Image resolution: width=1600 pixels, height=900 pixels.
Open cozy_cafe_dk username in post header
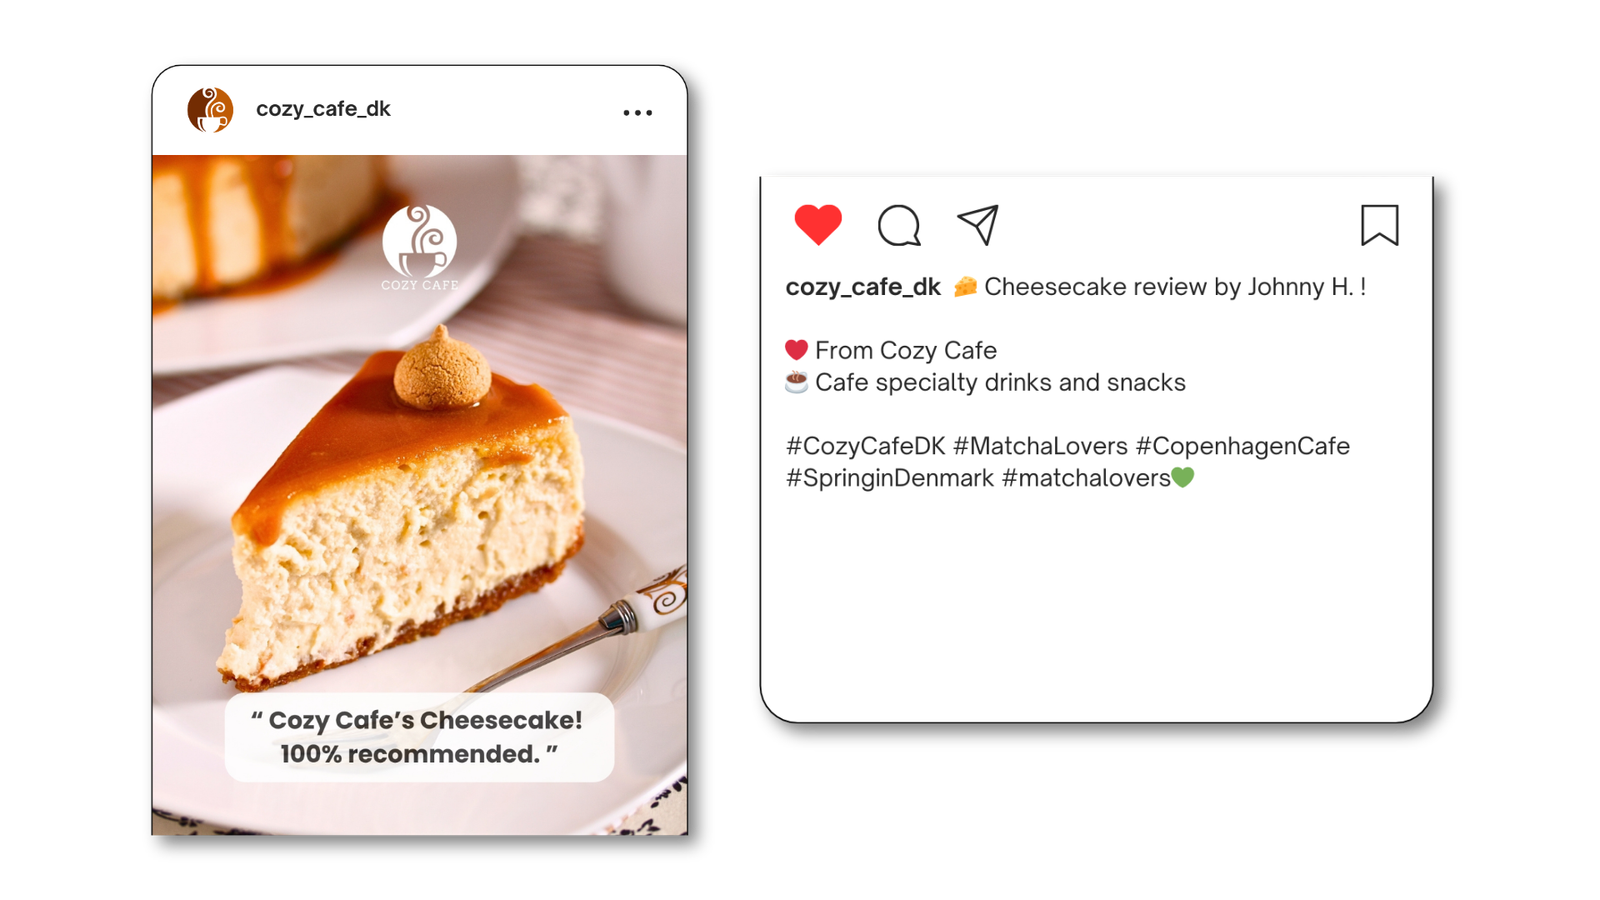[x=323, y=109]
